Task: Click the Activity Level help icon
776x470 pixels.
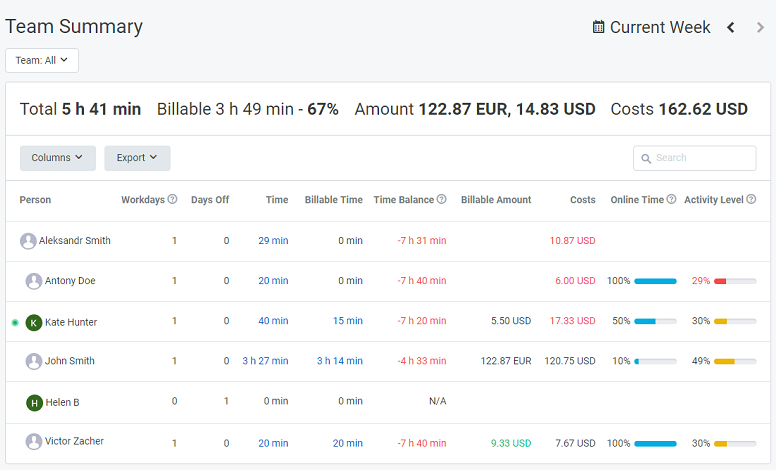Action: point(751,200)
